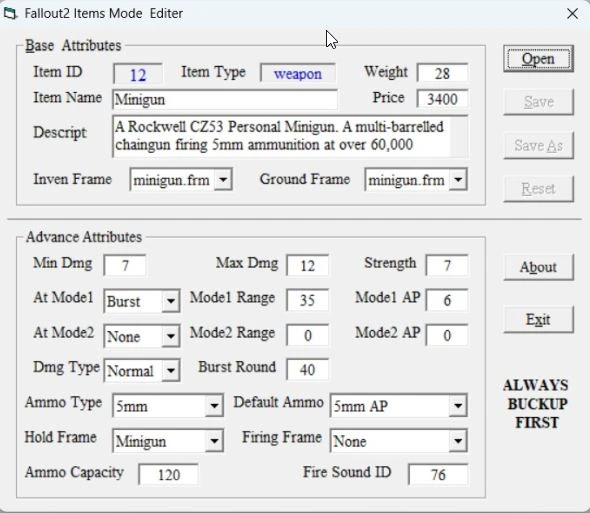Expand the Ground Frame dropdown arrow
Viewport: 590px width, 513px height.
click(x=458, y=180)
